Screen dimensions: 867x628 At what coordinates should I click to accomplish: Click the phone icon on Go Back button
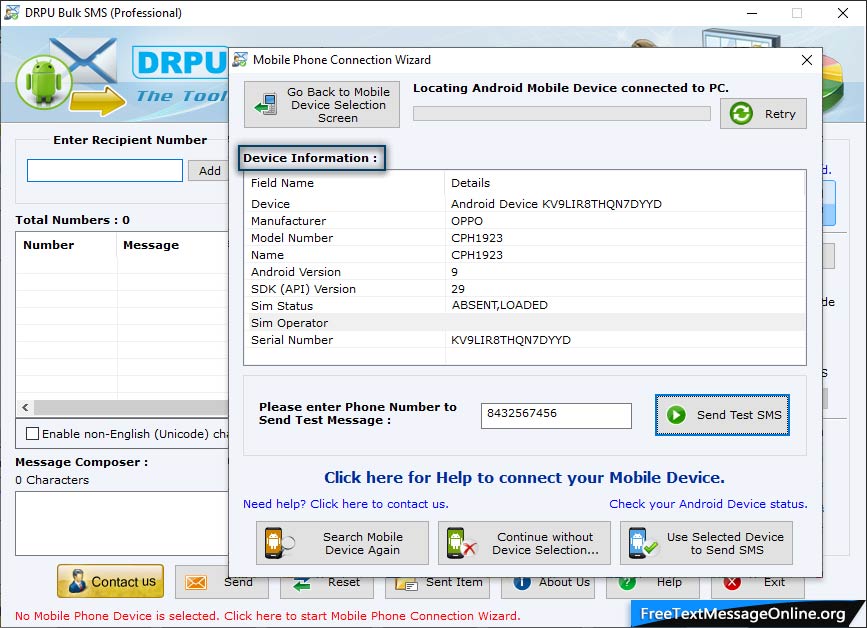266,104
